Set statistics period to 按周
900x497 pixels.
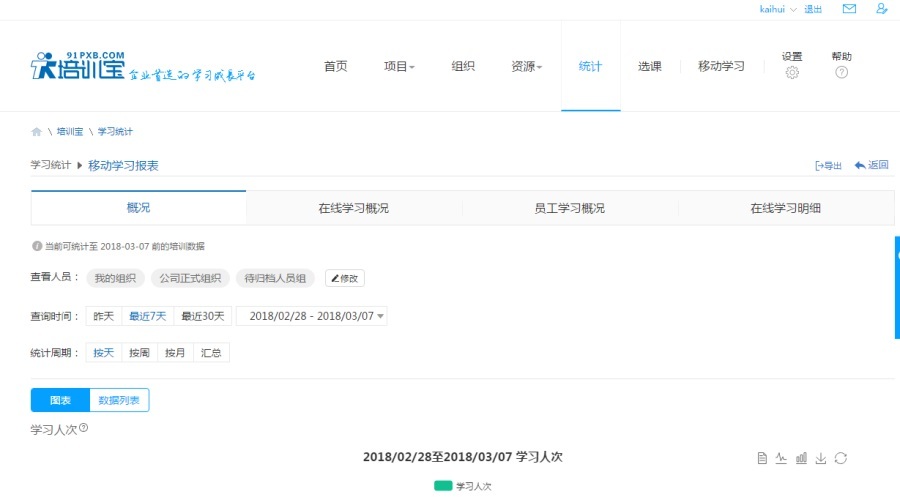point(139,353)
